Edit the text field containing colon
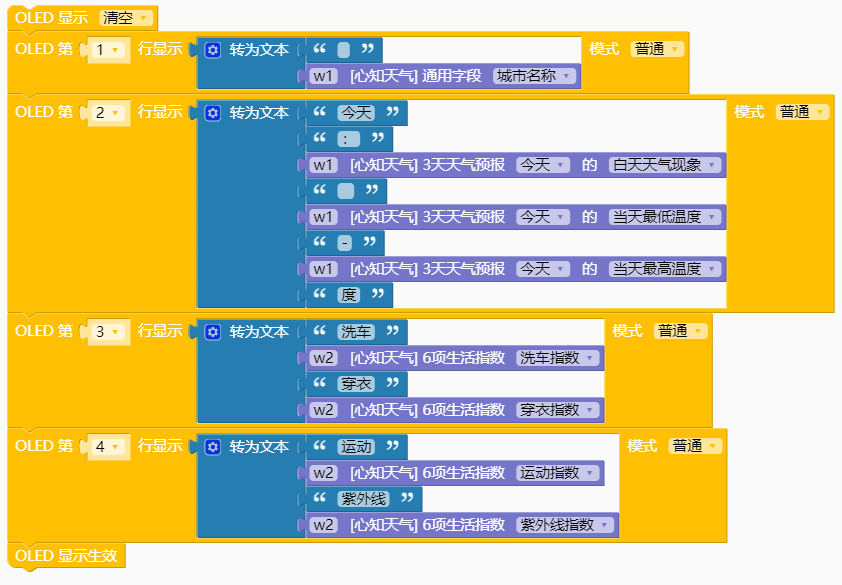 349,139
